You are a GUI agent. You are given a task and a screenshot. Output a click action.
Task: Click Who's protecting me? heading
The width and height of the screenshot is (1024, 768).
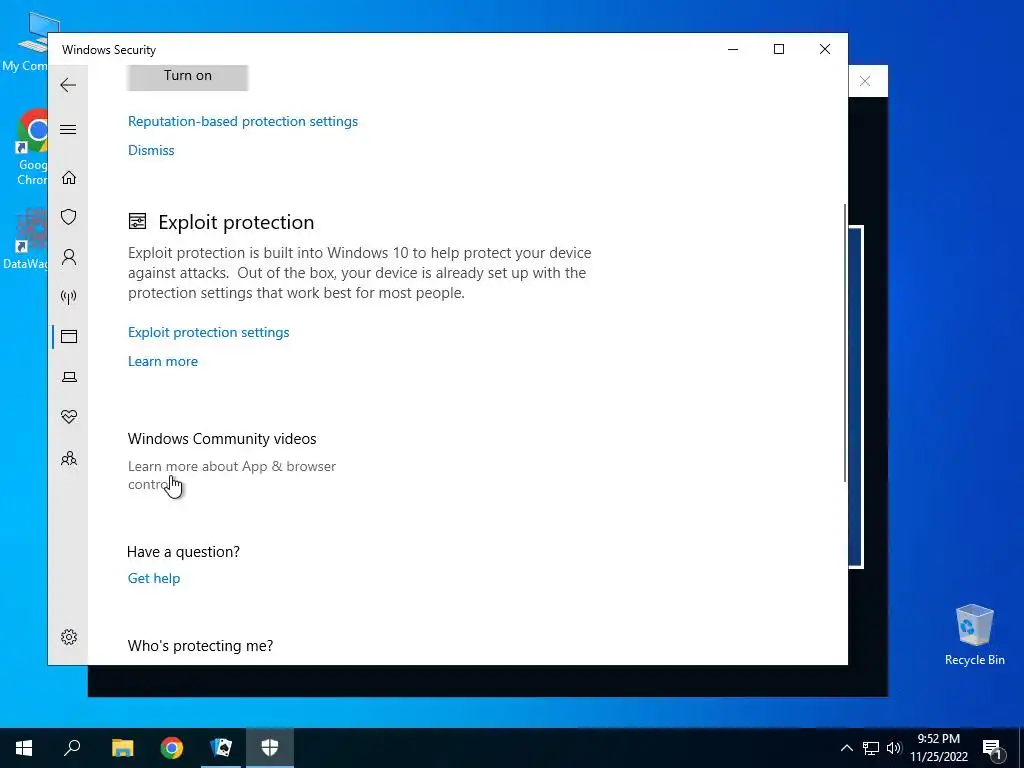click(x=200, y=646)
